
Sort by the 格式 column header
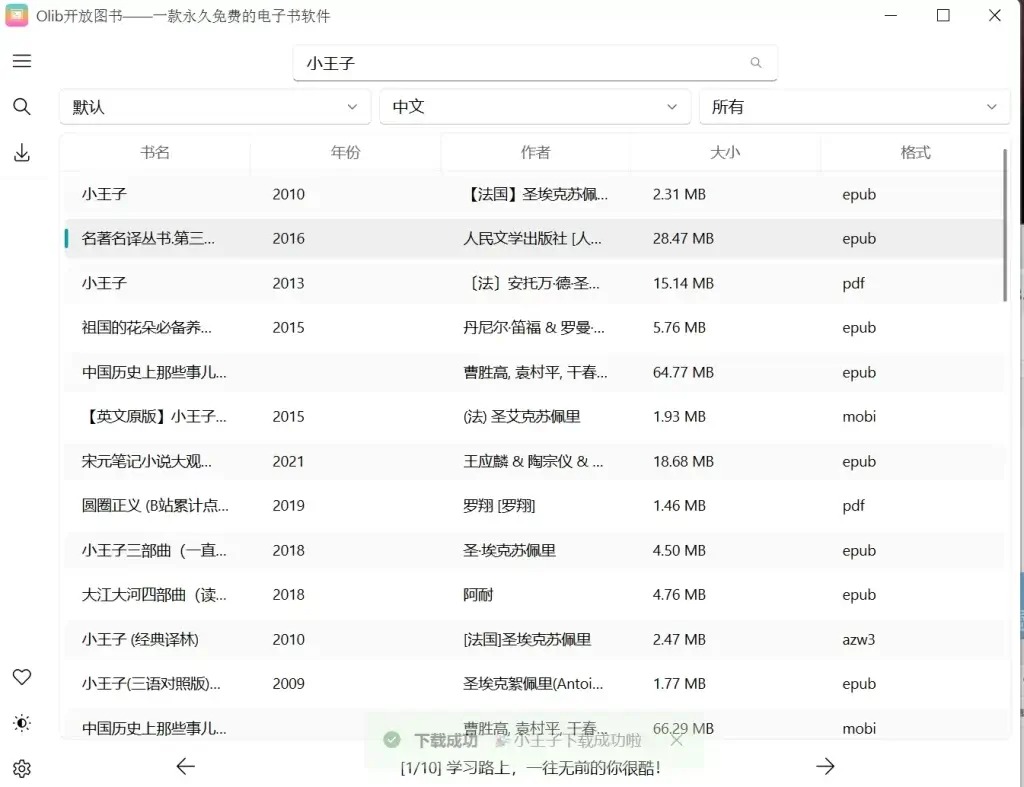pos(915,152)
